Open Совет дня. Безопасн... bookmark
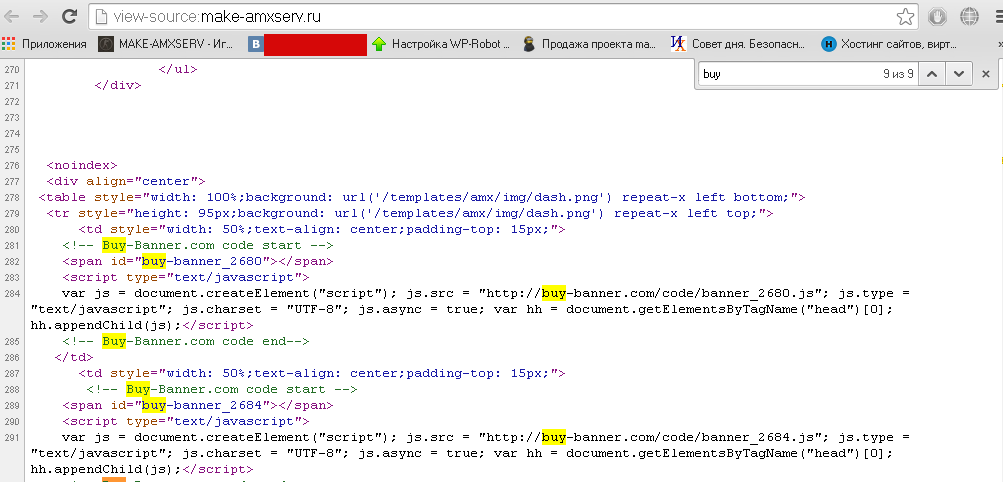The height and width of the screenshot is (482, 1003). point(738,44)
